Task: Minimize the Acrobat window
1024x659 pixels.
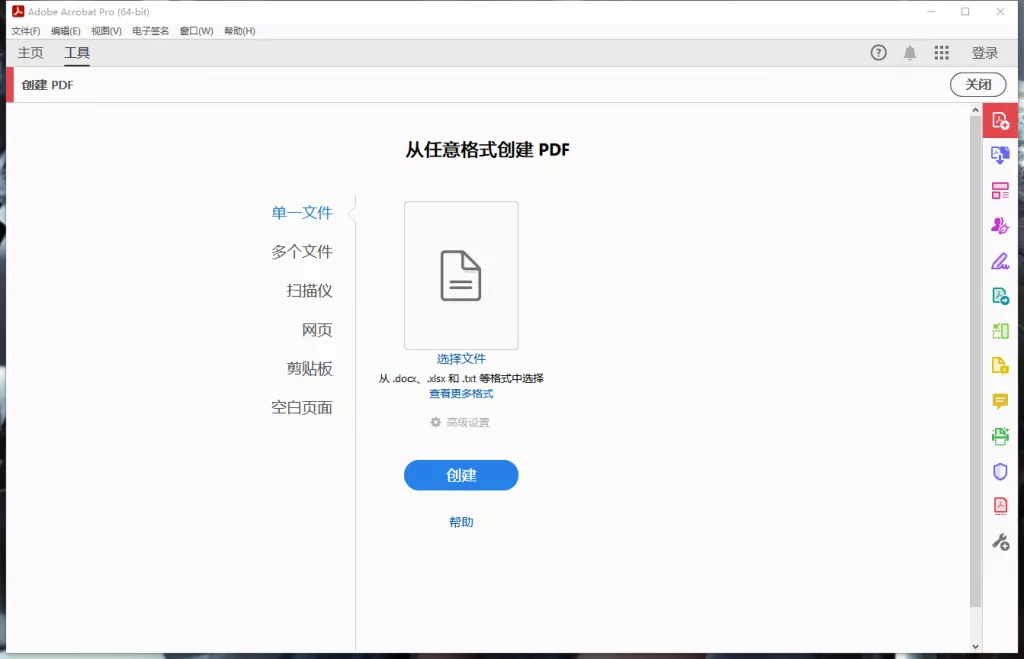Action: [x=931, y=11]
